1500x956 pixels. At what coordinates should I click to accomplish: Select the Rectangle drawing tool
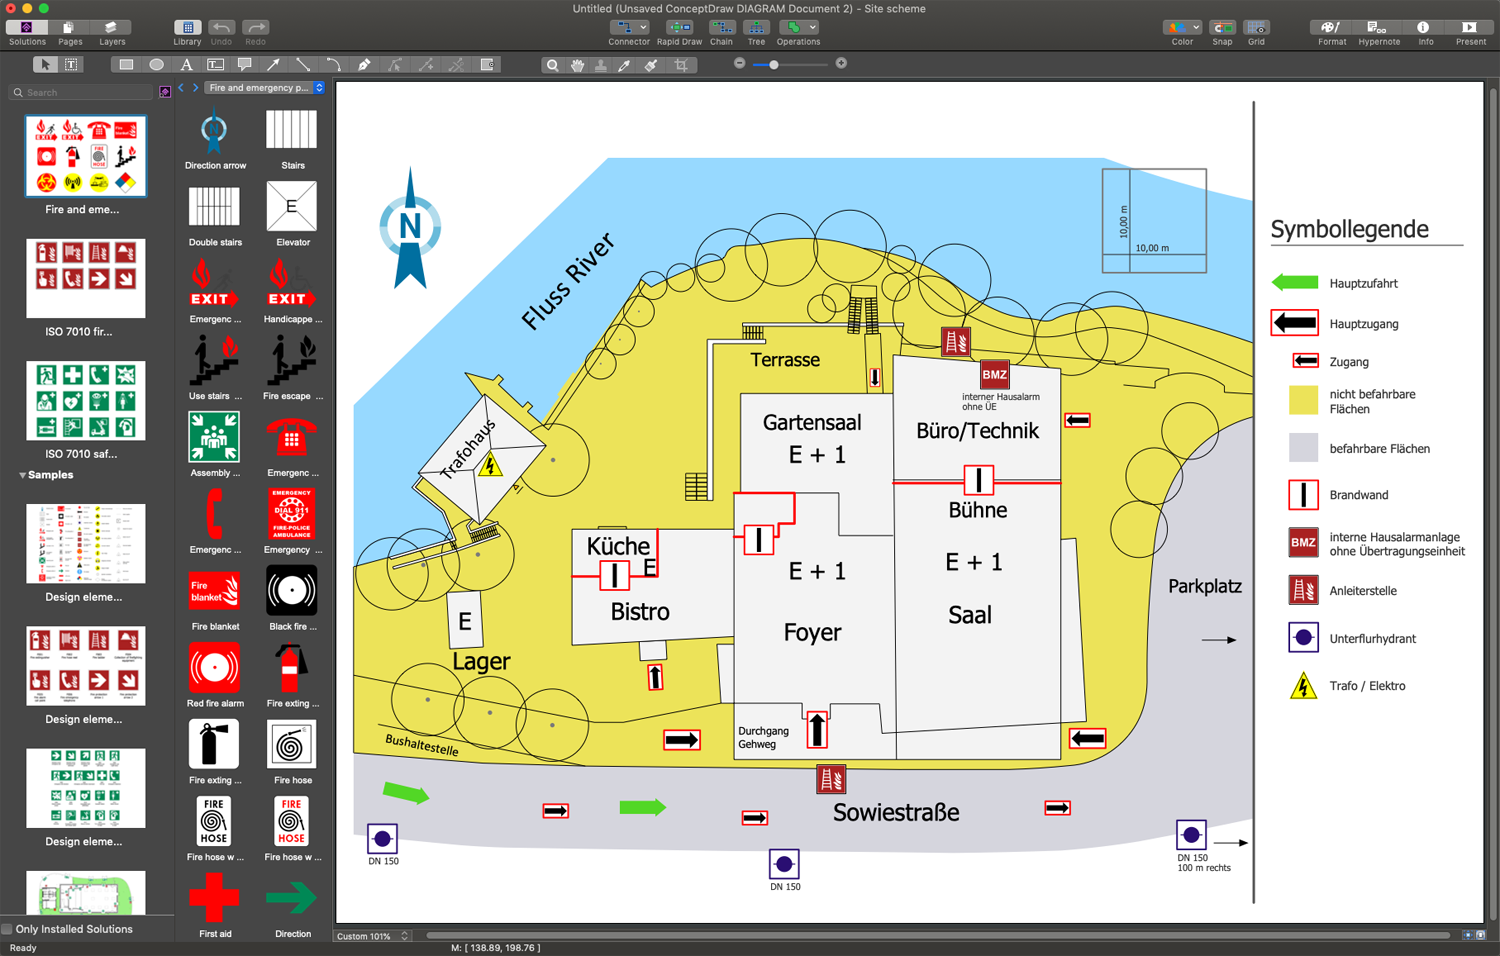[126, 65]
